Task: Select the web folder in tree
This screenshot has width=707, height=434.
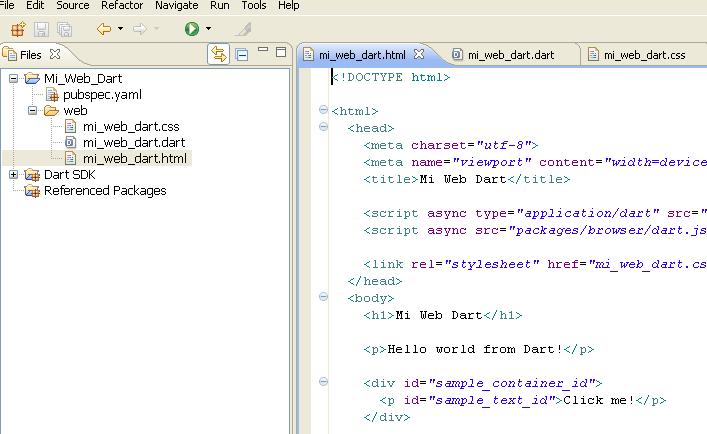Action: [x=75, y=110]
